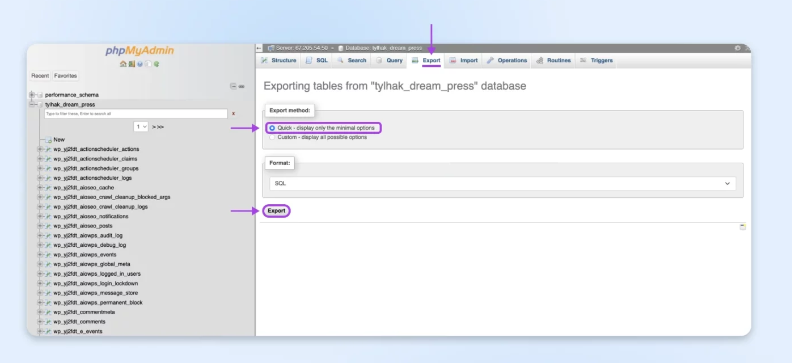This screenshot has width=792, height=363.
Task: Expand wp_yj2fdt_aioseo_notifications table node
Action: click(x=40, y=217)
